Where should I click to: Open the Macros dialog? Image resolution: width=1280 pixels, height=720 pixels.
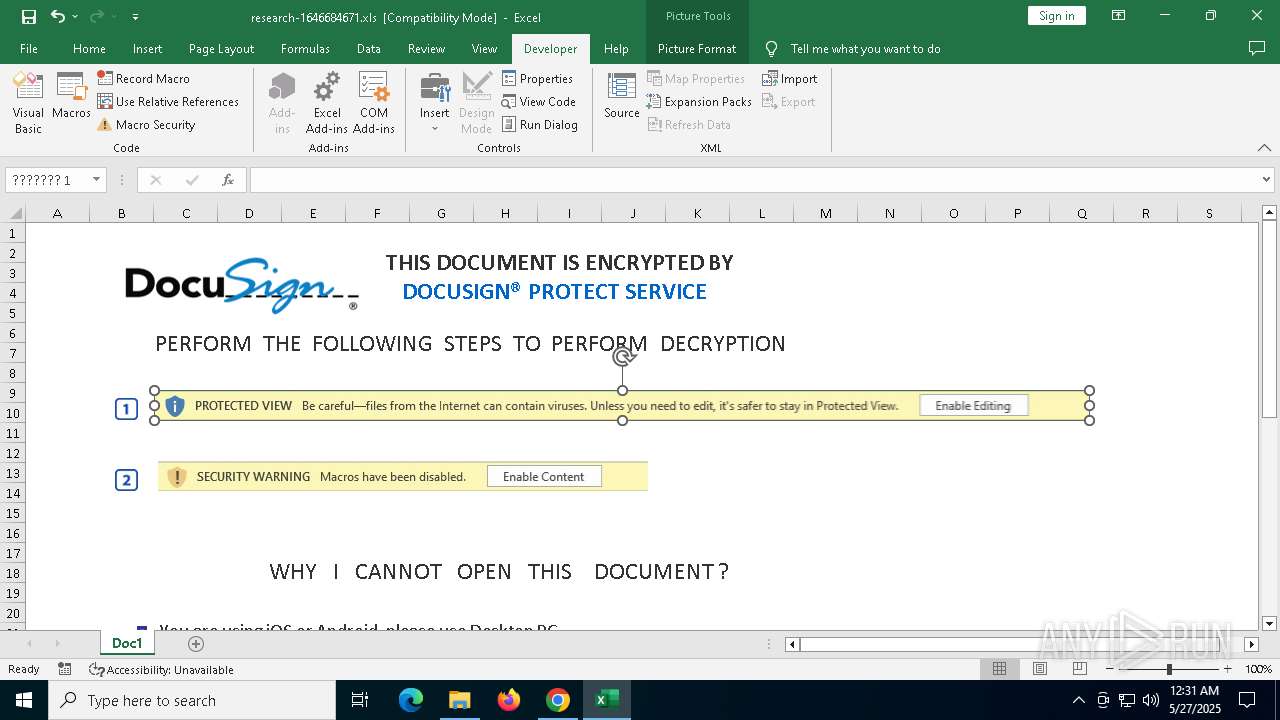pos(72,96)
